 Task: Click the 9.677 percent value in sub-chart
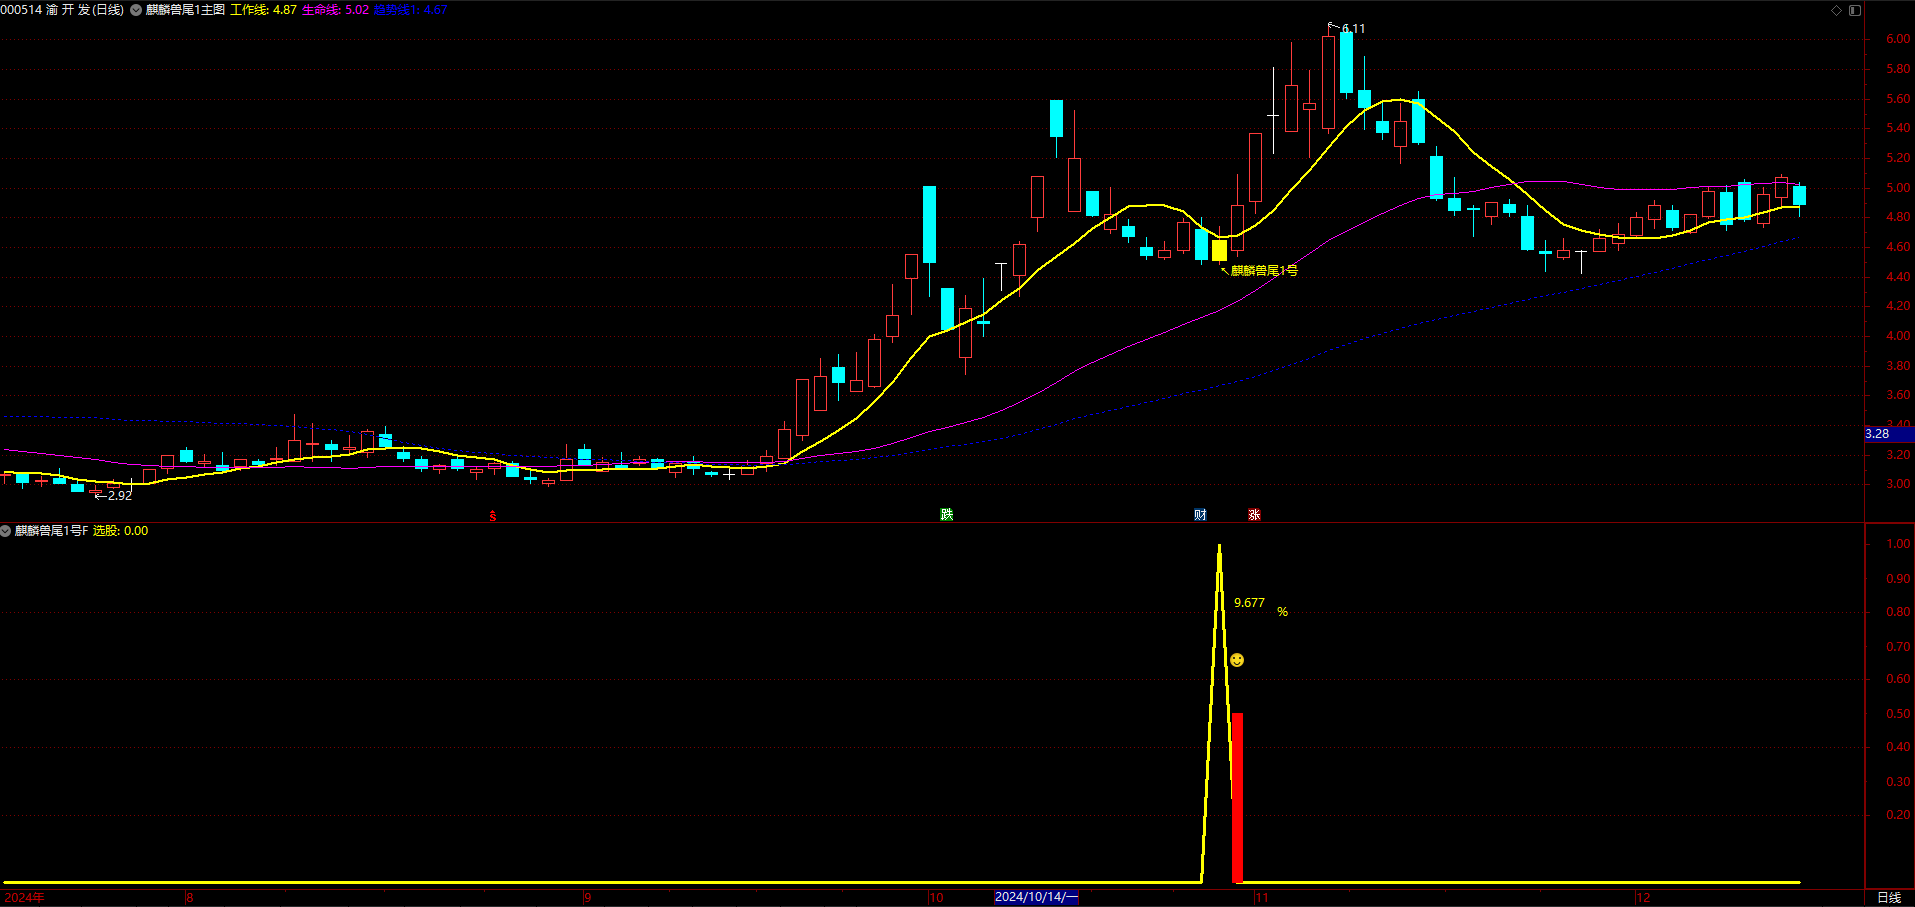pos(1249,603)
